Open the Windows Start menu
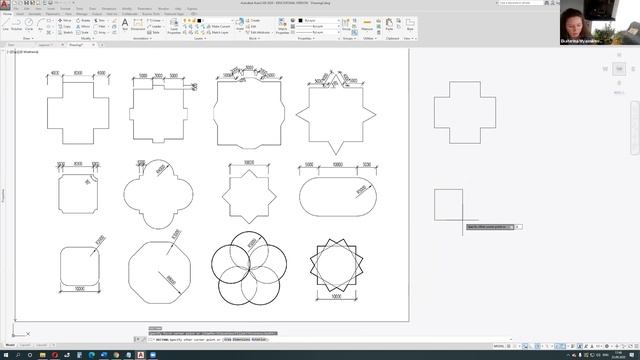The image size is (640, 360). pos(6,355)
